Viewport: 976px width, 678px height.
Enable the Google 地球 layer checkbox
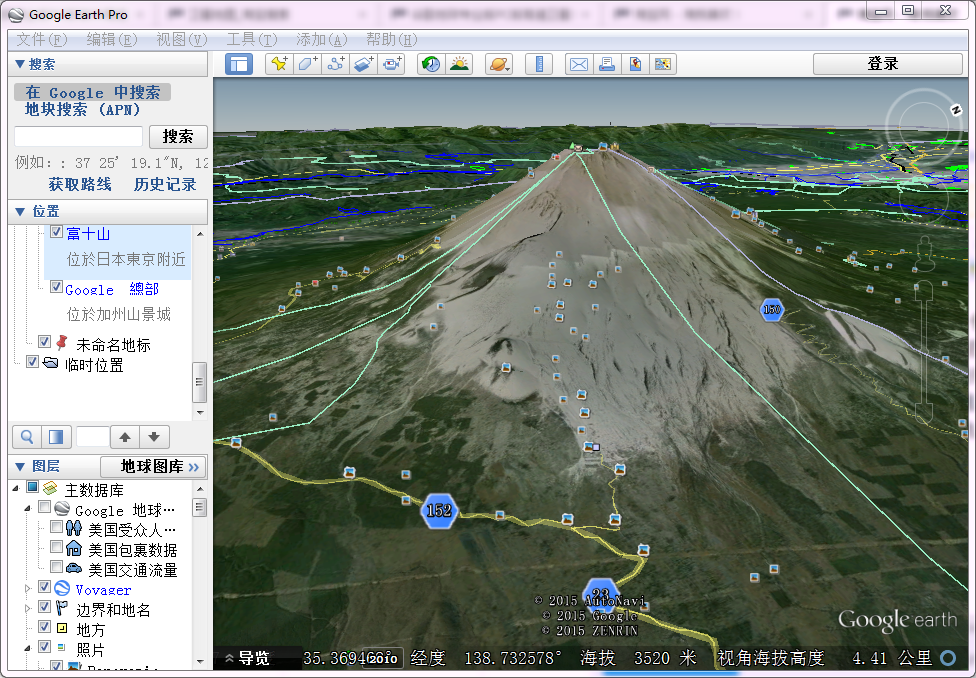44,507
